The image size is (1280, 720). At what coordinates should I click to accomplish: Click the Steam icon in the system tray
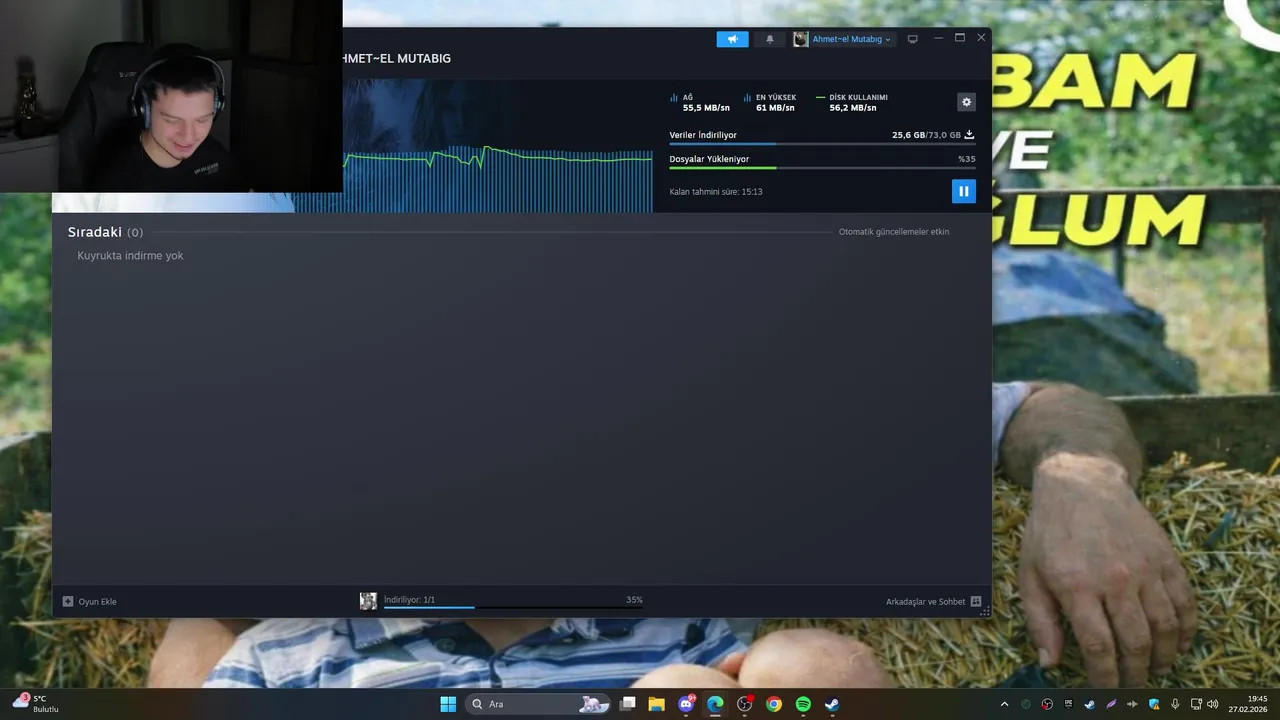[x=1089, y=704]
